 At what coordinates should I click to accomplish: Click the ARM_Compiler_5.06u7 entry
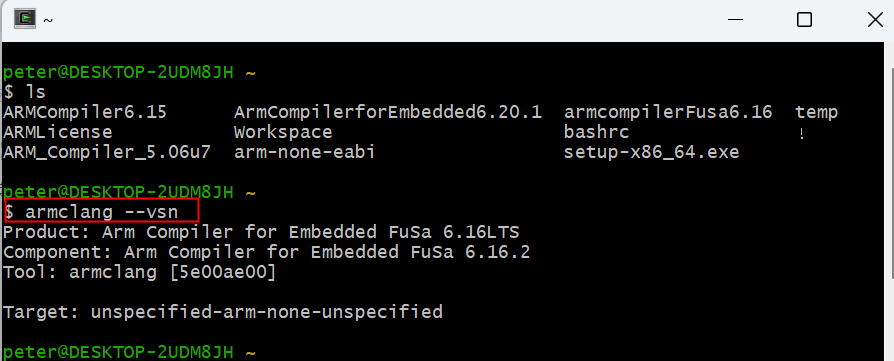(x=107, y=152)
